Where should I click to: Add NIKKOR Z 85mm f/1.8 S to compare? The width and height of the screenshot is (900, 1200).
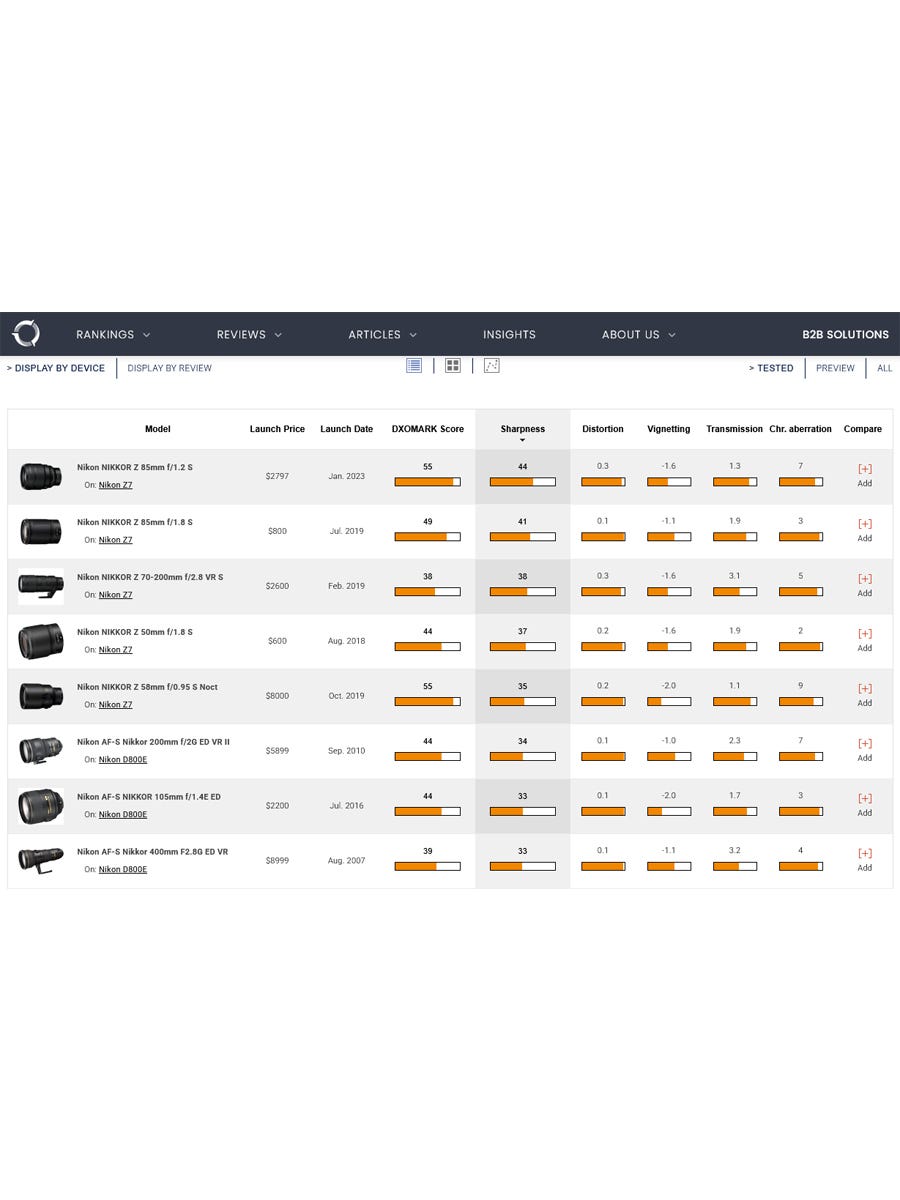(x=865, y=530)
